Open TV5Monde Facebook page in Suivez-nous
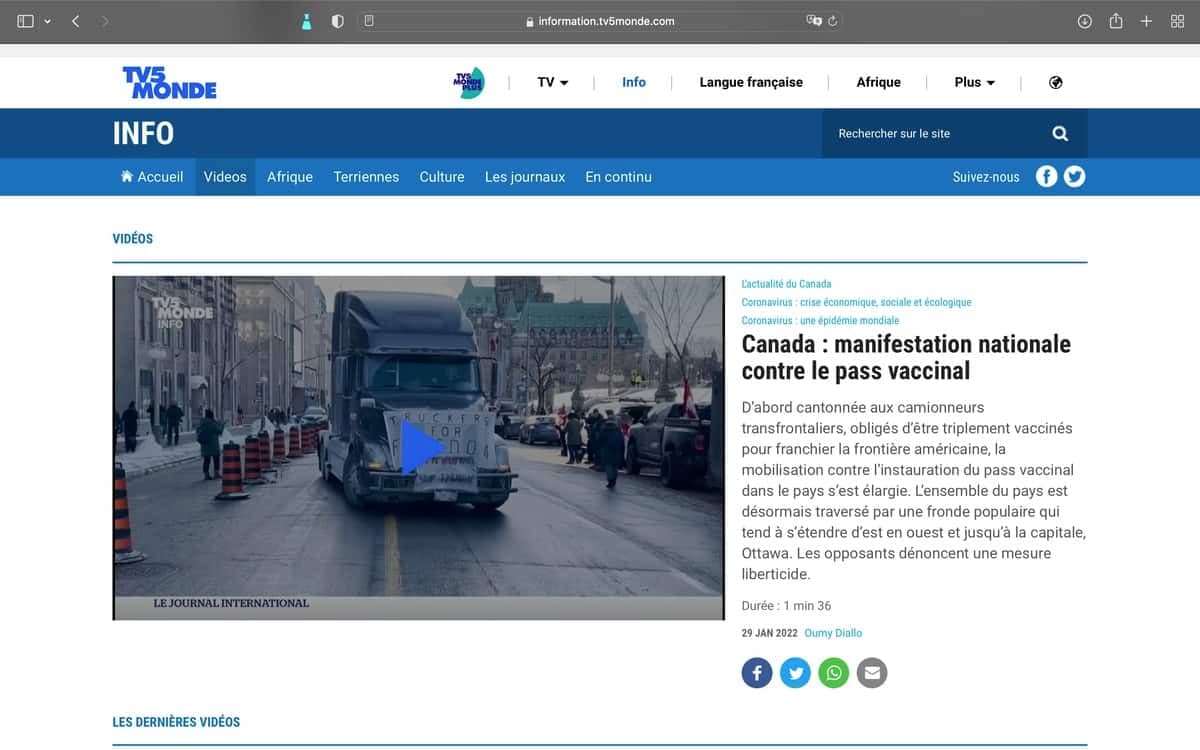Viewport: 1200px width, 750px height. (1046, 177)
